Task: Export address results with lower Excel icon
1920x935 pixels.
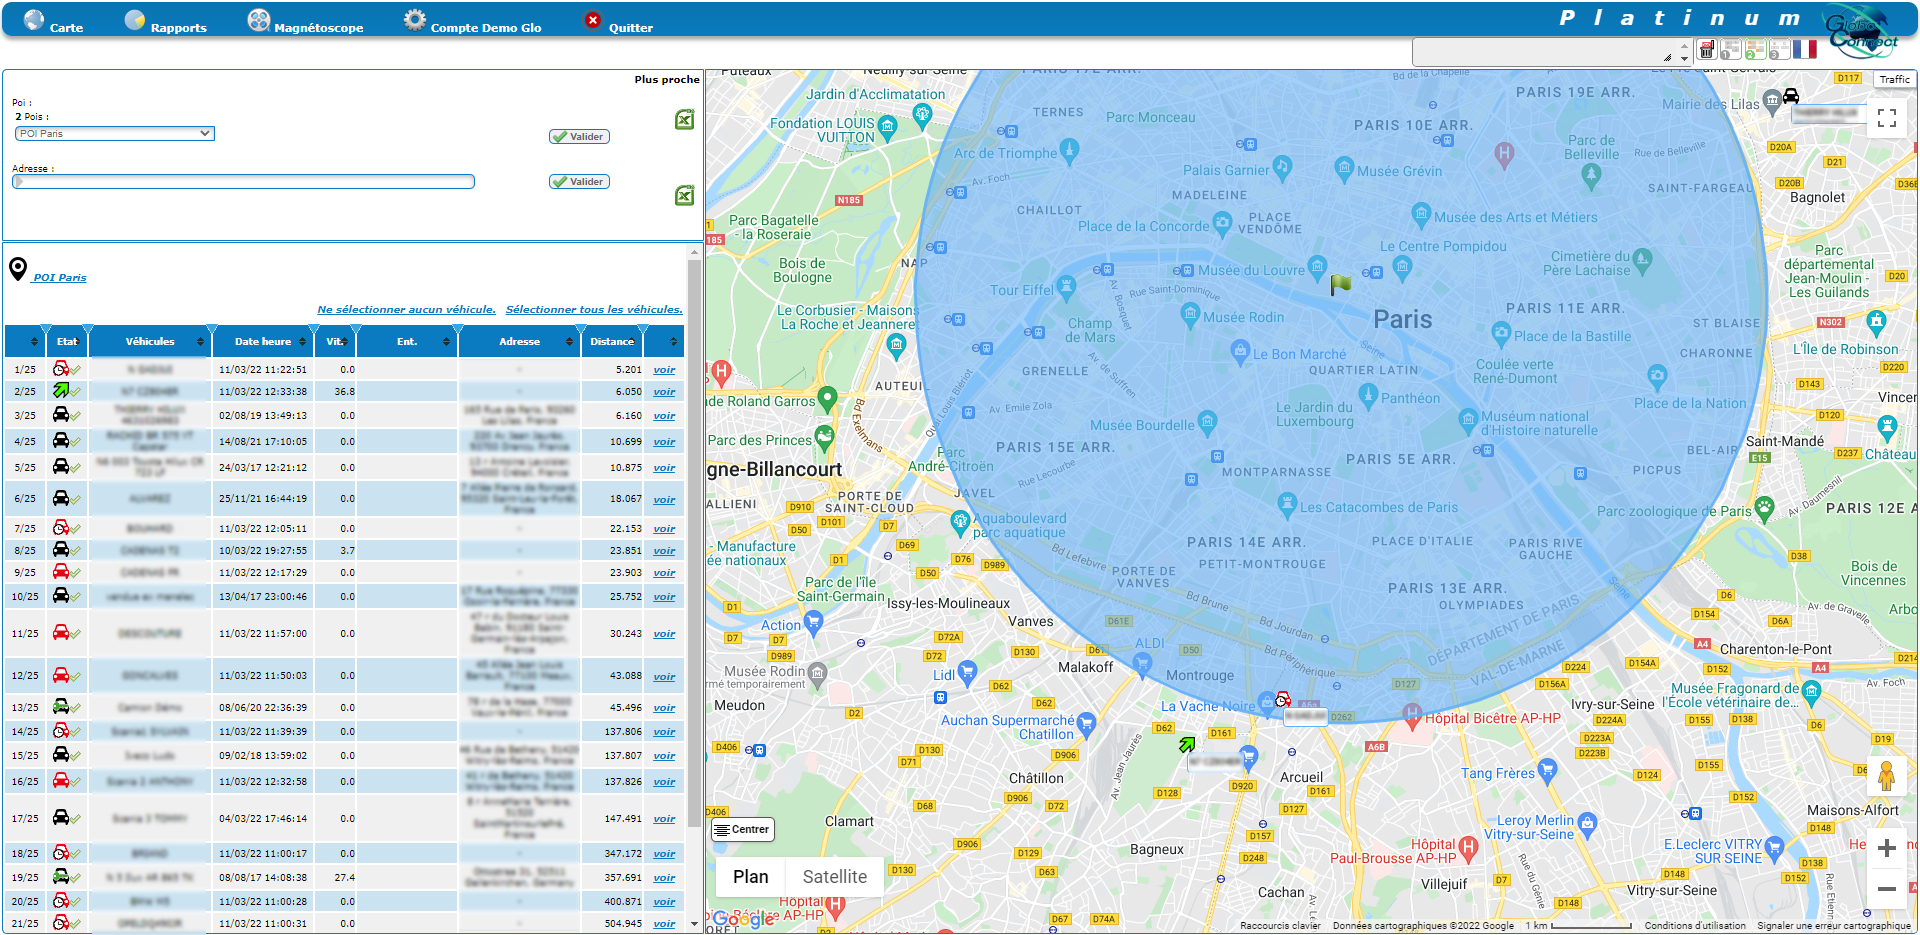Action: 684,195
